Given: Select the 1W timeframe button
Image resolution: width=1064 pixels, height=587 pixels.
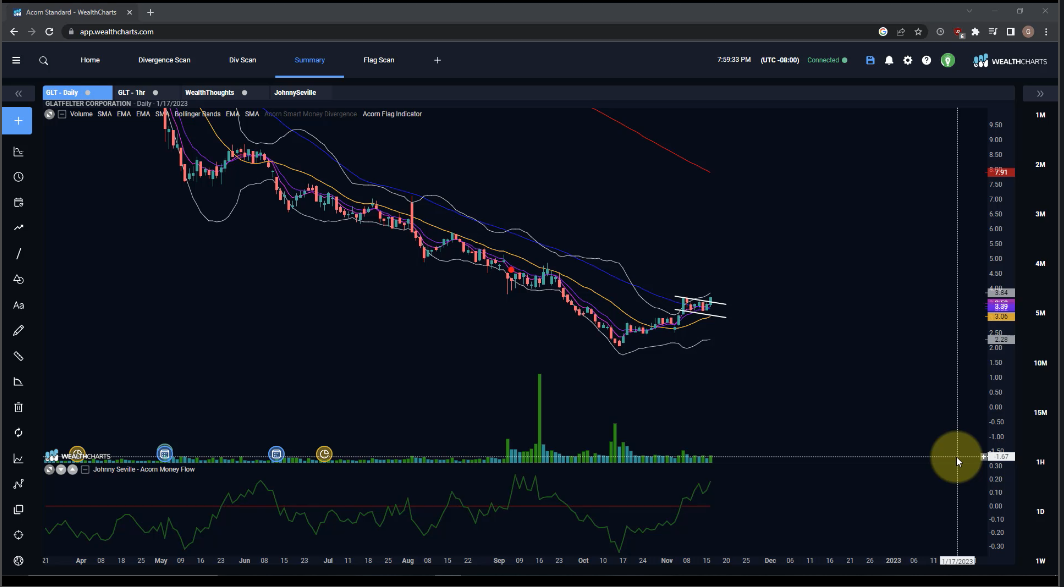Looking at the screenshot, I should 1040,561.
